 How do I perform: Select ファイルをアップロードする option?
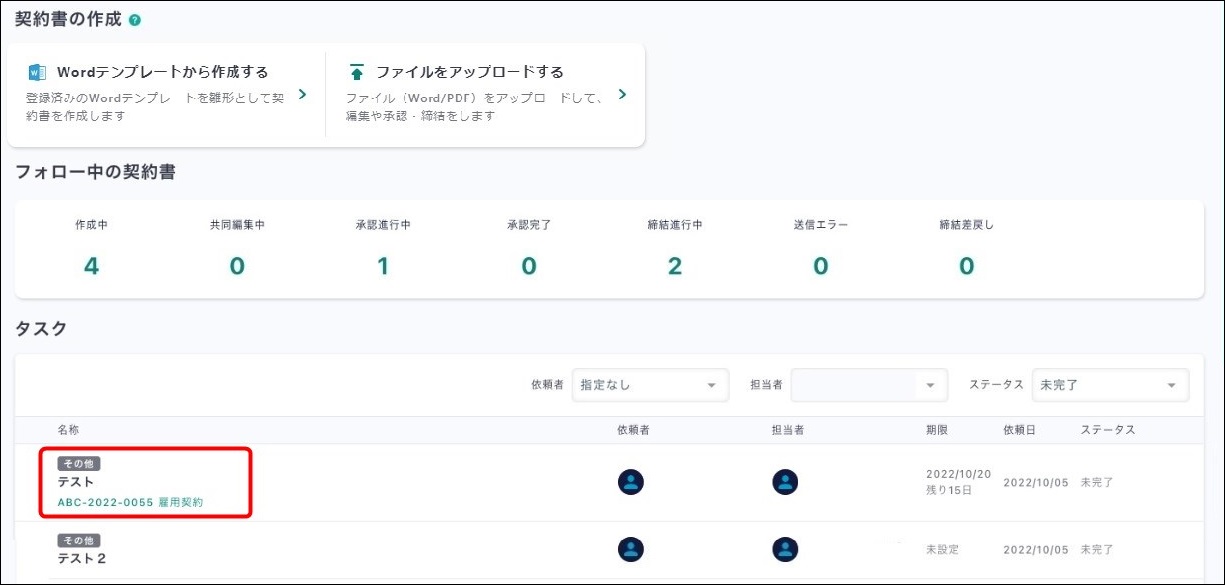(469, 72)
